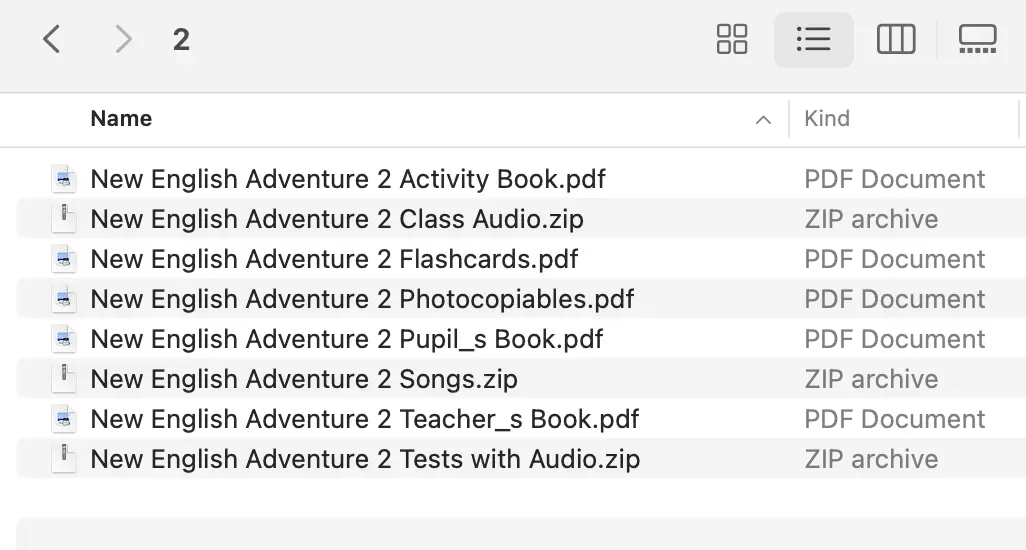Switch to column view
Viewport: 1026px width, 550px height.
tap(896, 39)
